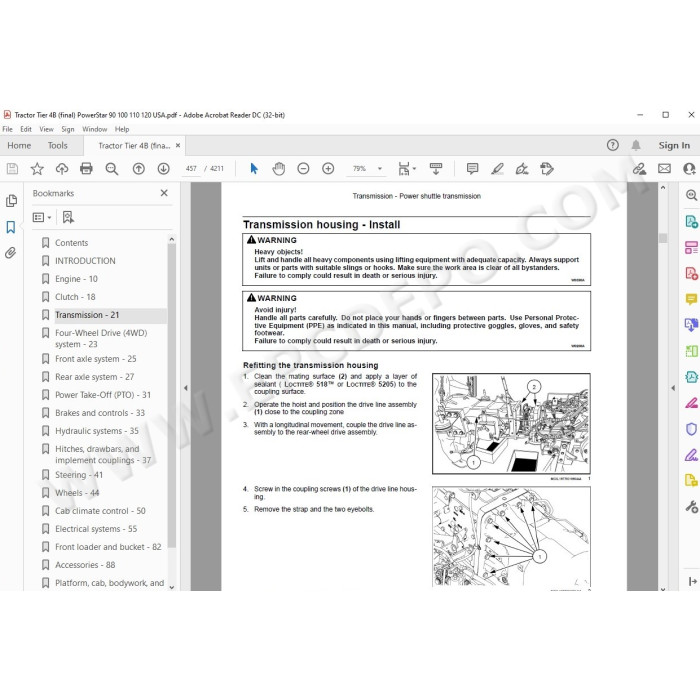Screen dimensions: 700x700
Task: Activate the Hand pan tool
Action: 279,169
